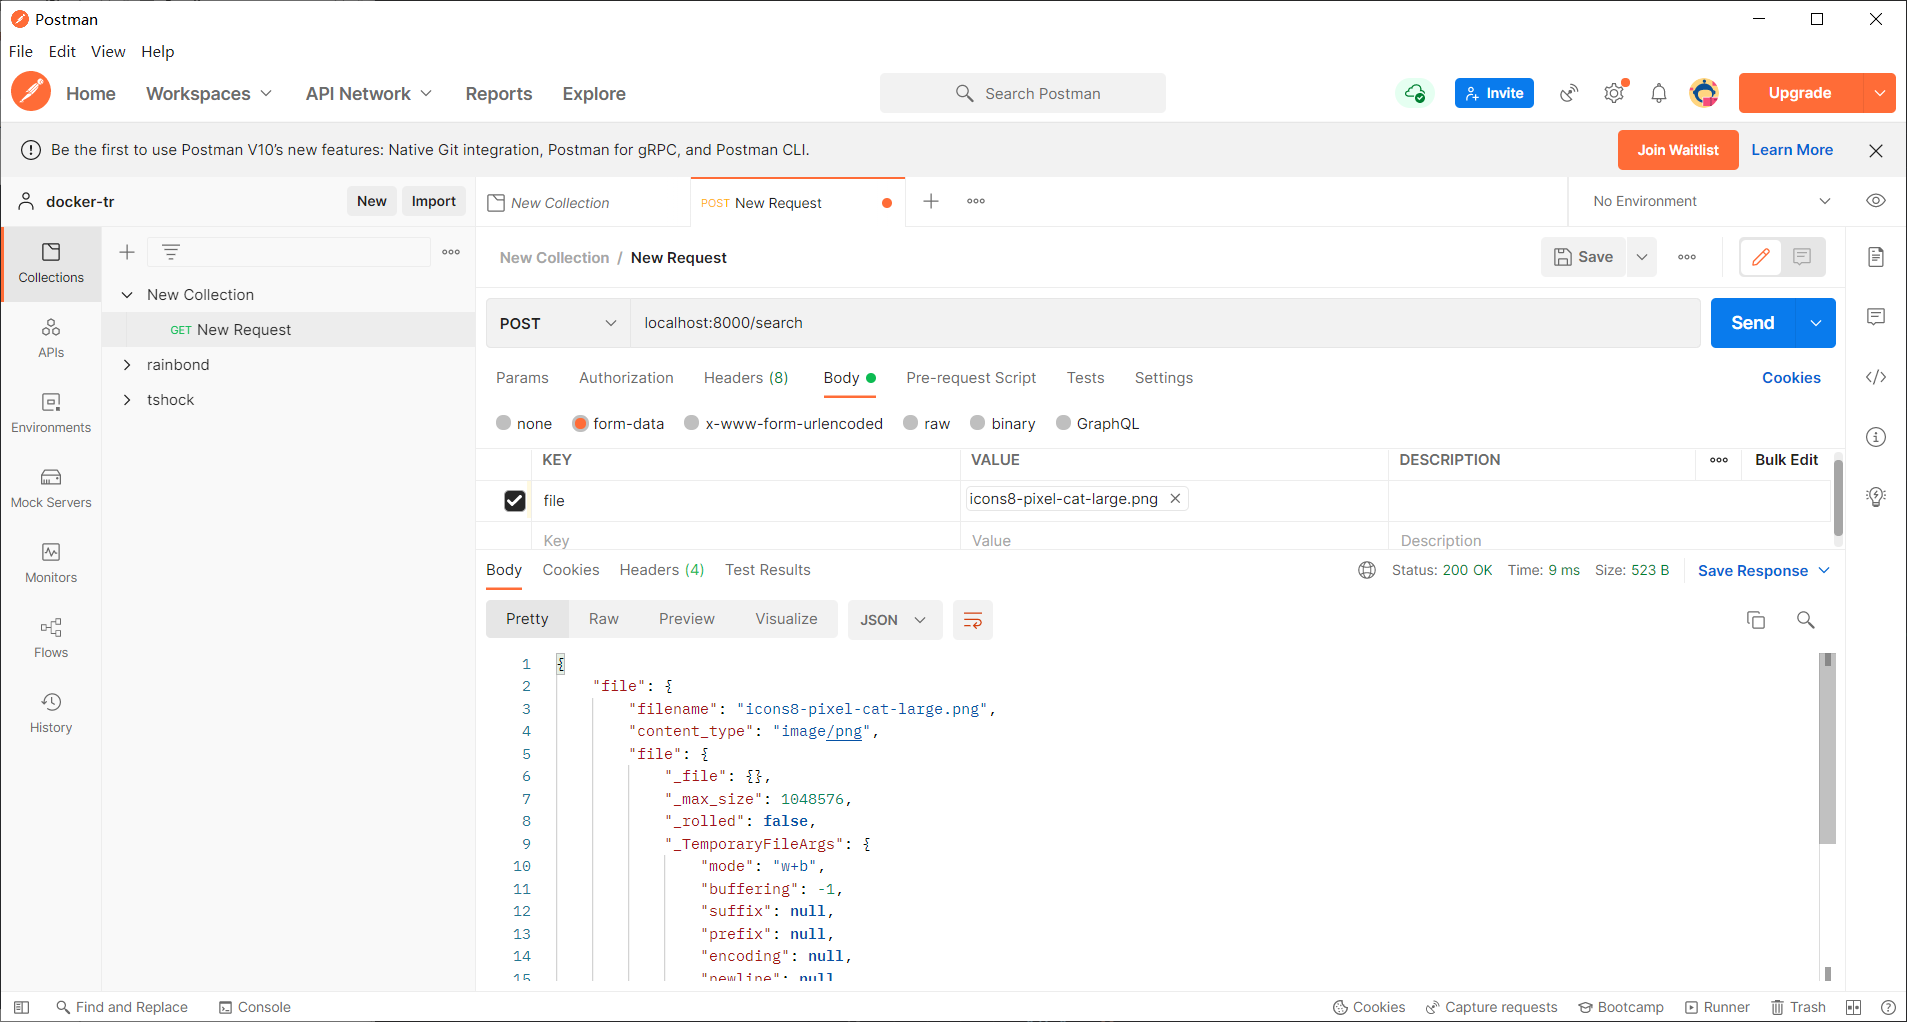Open the Cookies link
This screenshot has height=1022, width=1907.
point(1791,378)
